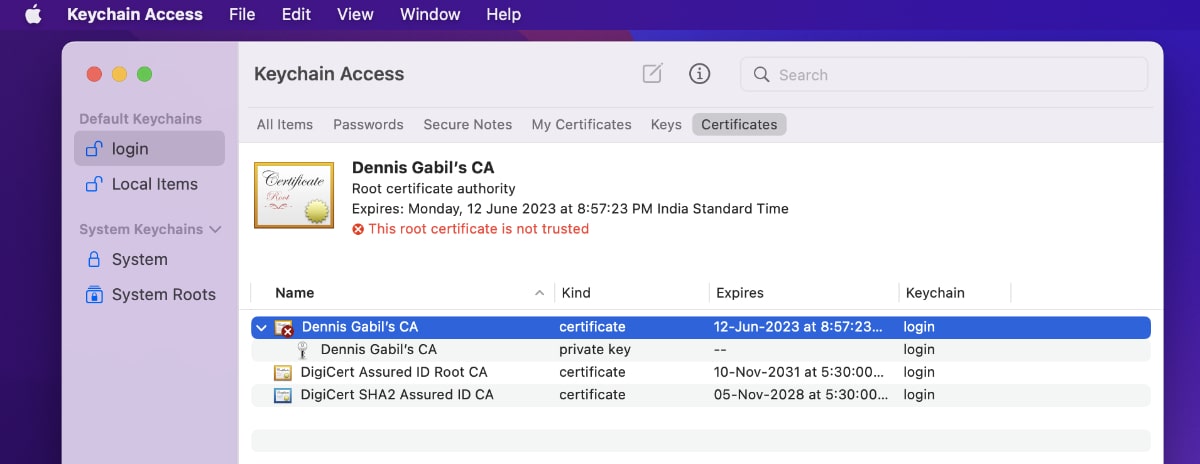This screenshot has height=464, width=1200.
Task: Open the Window menu
Action: click(x=430, y=15)
